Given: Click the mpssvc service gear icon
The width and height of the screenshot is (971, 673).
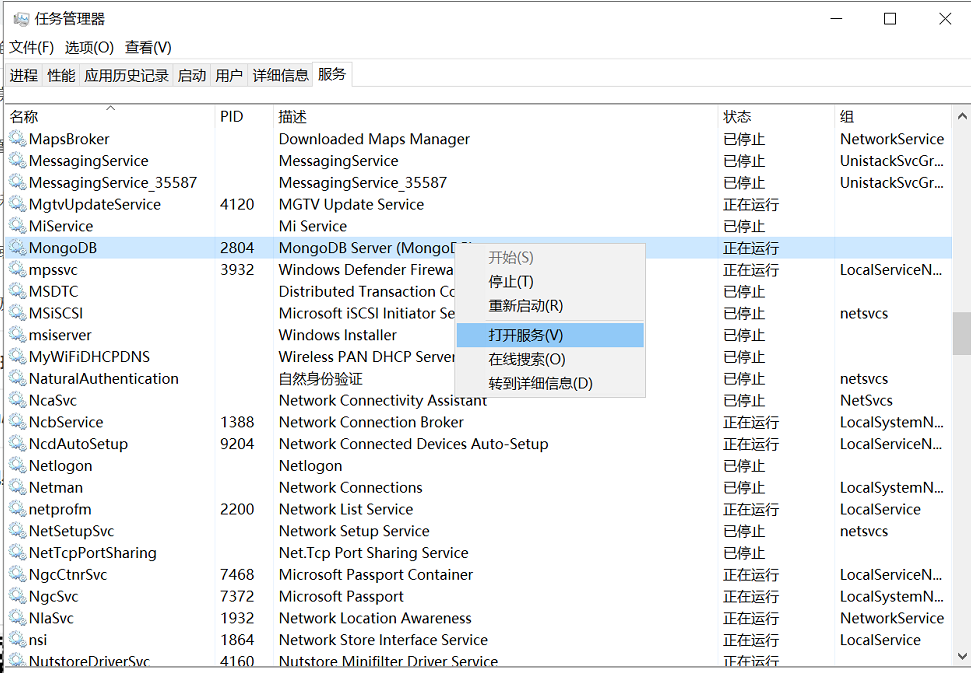Looking at the screenshot, I should pyautogui.click(x=18, y=269).
